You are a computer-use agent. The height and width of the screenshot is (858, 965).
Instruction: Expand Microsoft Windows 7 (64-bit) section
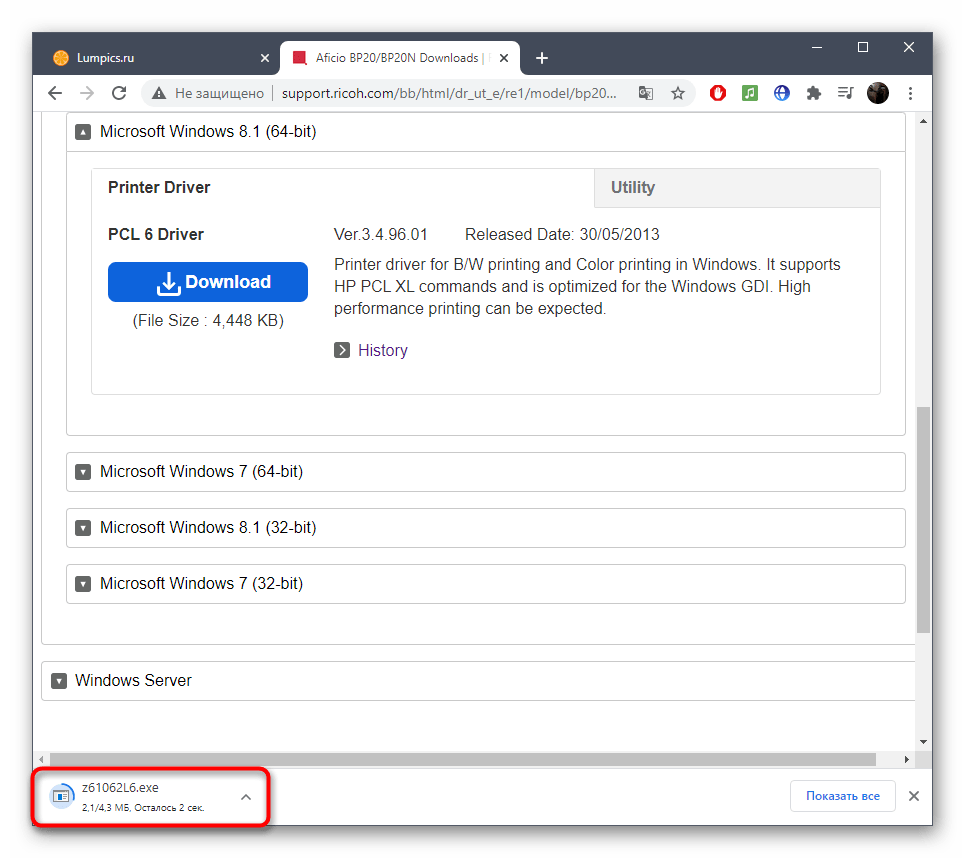(x=486, y=472)
